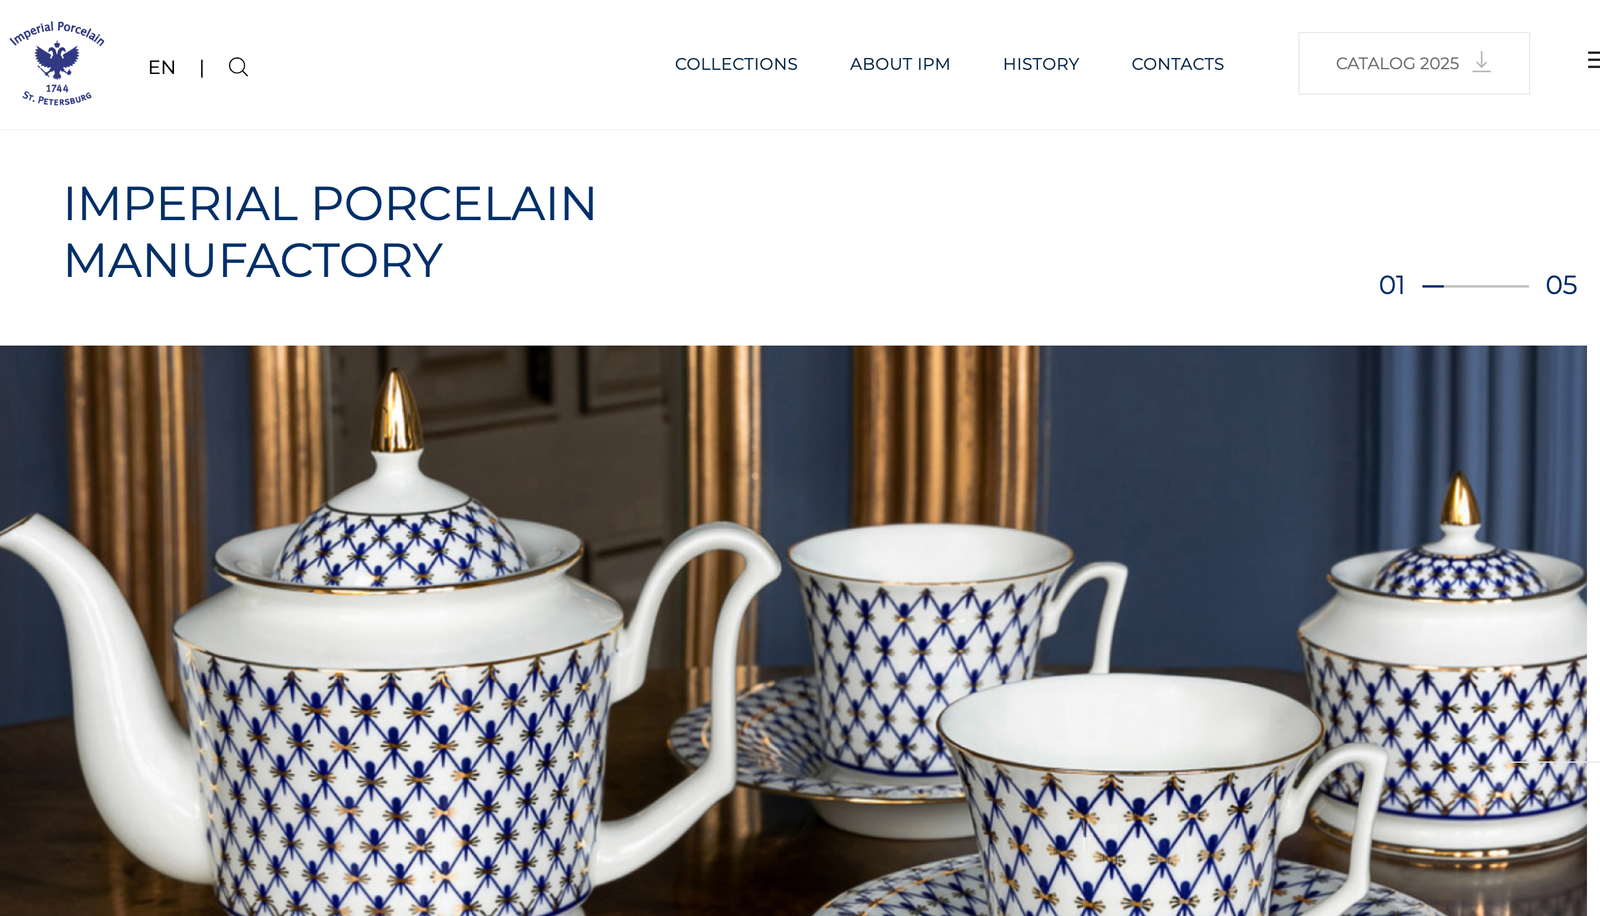
Task: Click the download arrow beside Catalog 2025
Action: tap(1482, 63)
